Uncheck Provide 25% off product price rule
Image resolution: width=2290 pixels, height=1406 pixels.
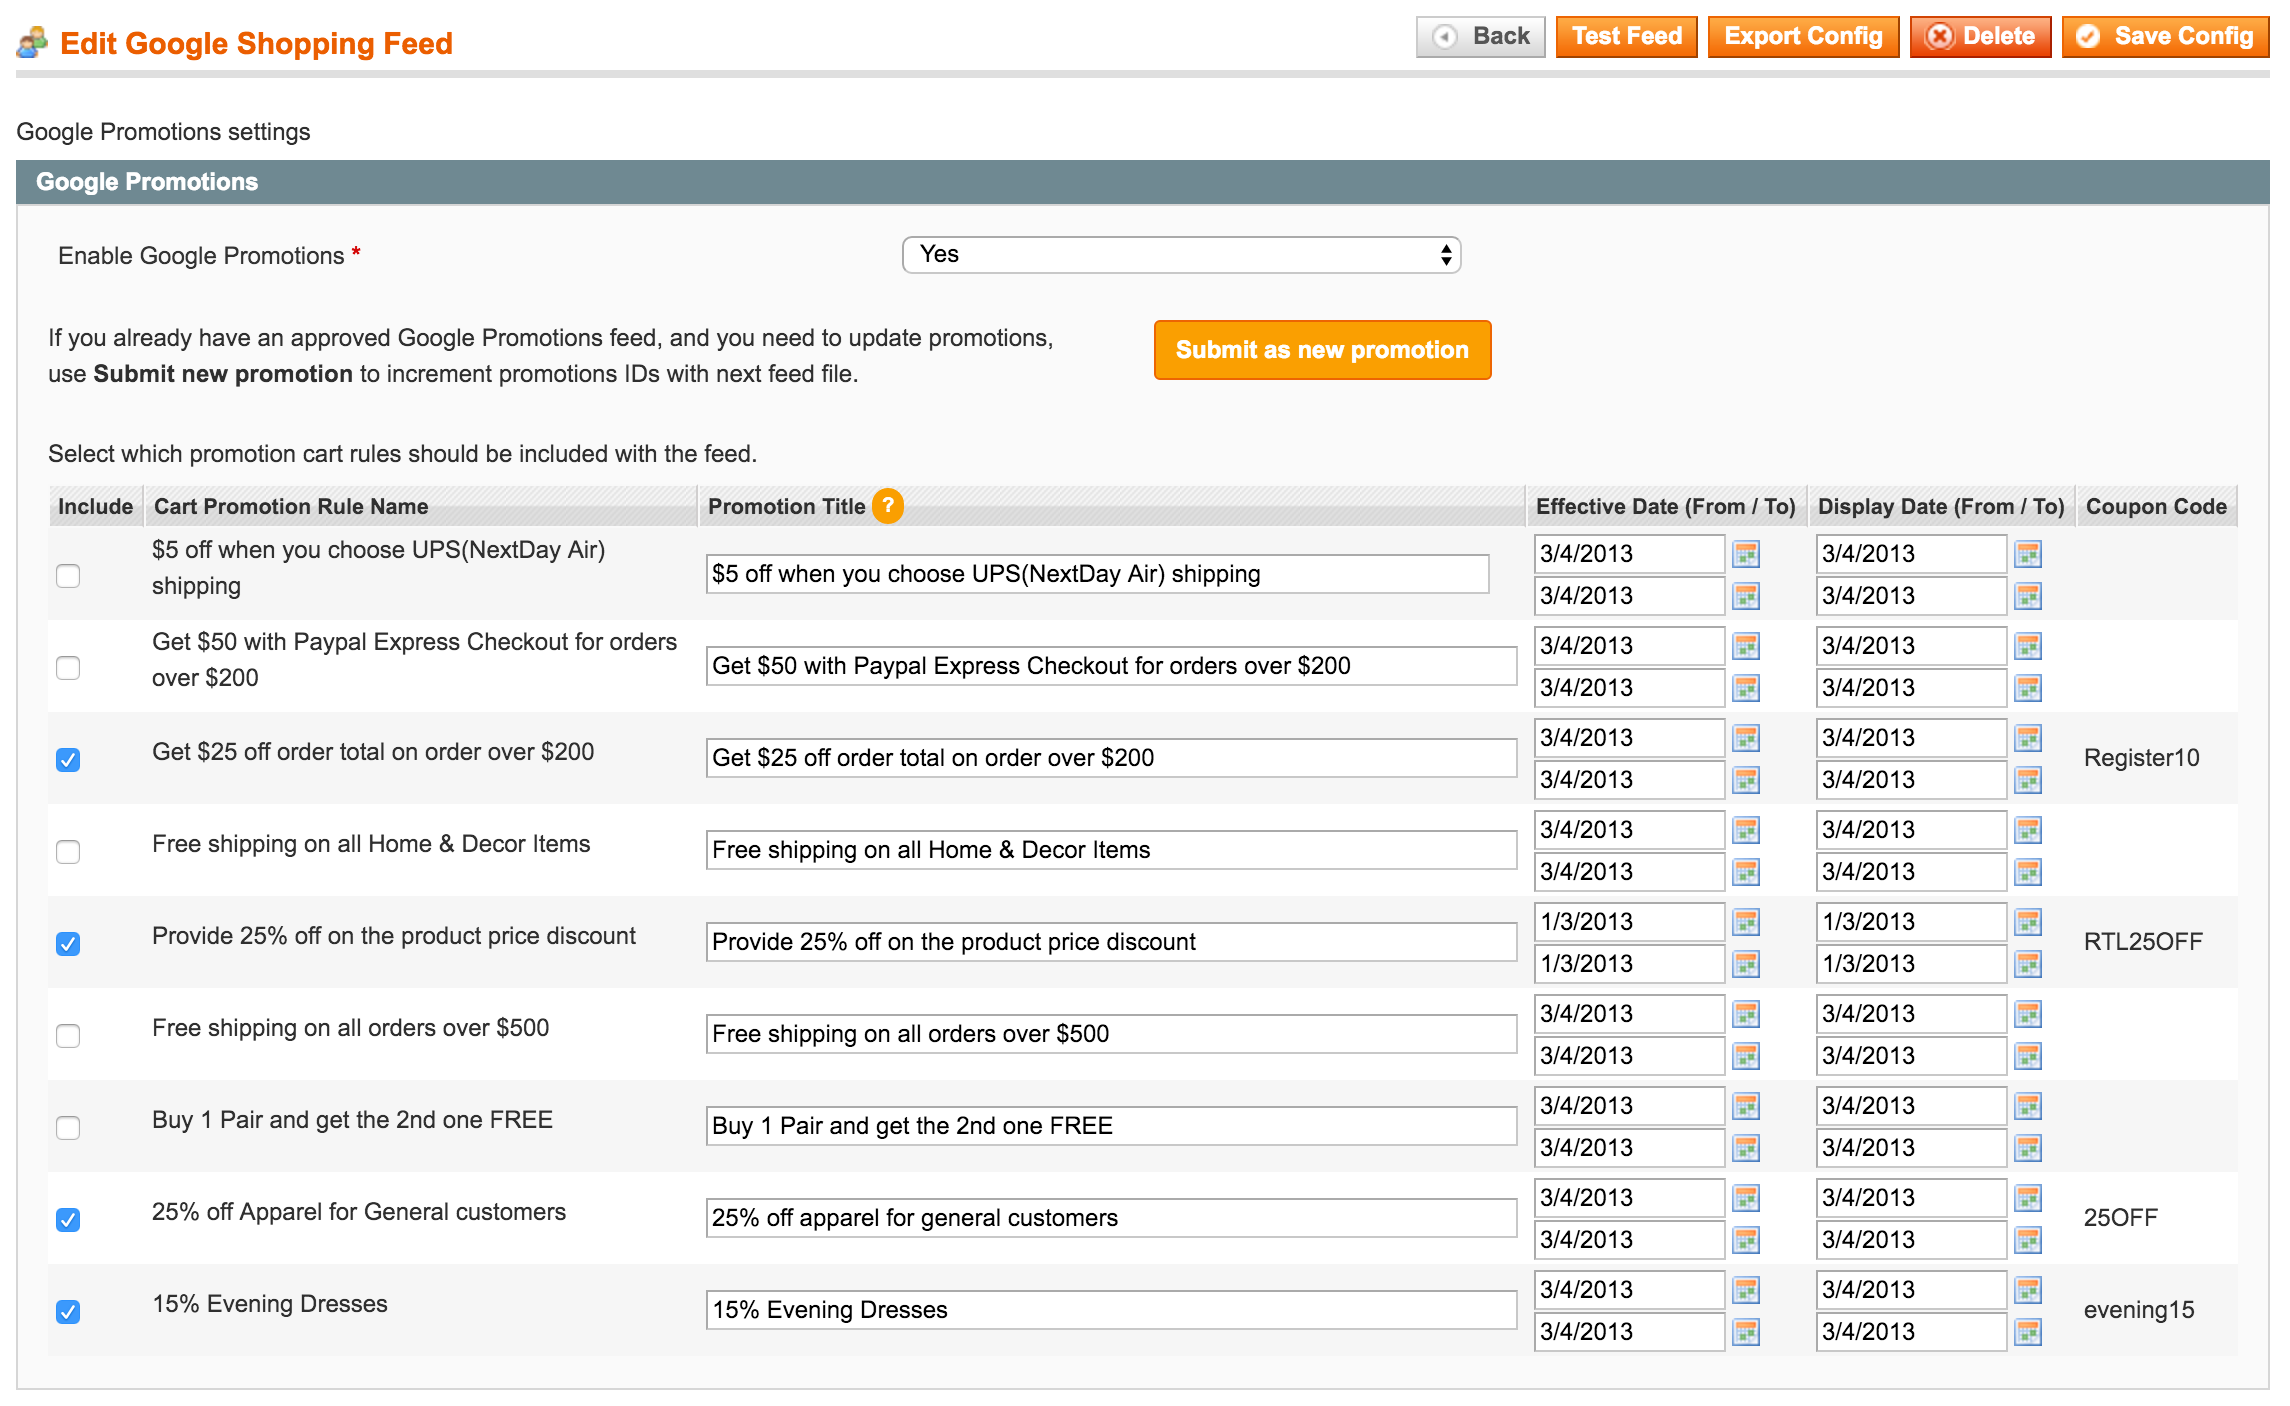tap(68, 944)
